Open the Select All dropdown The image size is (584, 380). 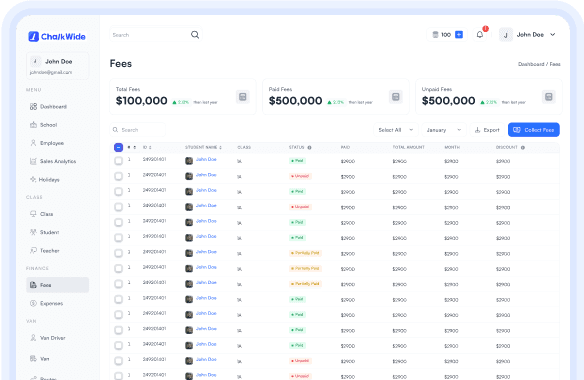pyautogui.click(x=396, y=130)
